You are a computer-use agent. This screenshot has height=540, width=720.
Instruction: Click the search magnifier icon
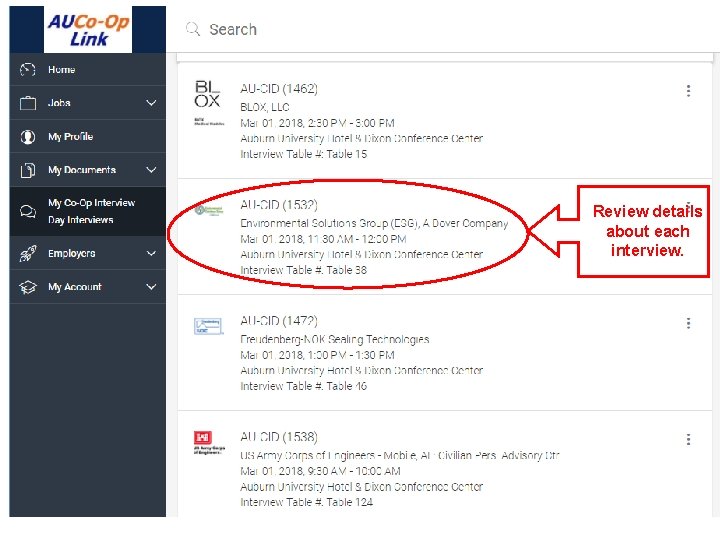(193, 29)
